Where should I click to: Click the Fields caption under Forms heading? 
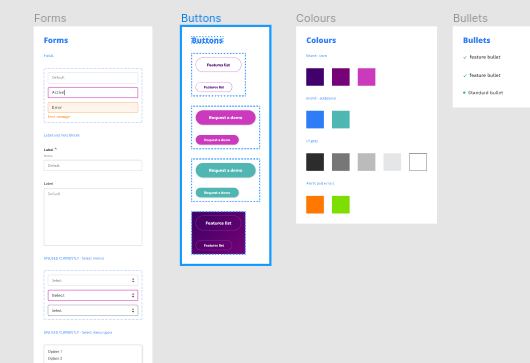click(49, 56)
